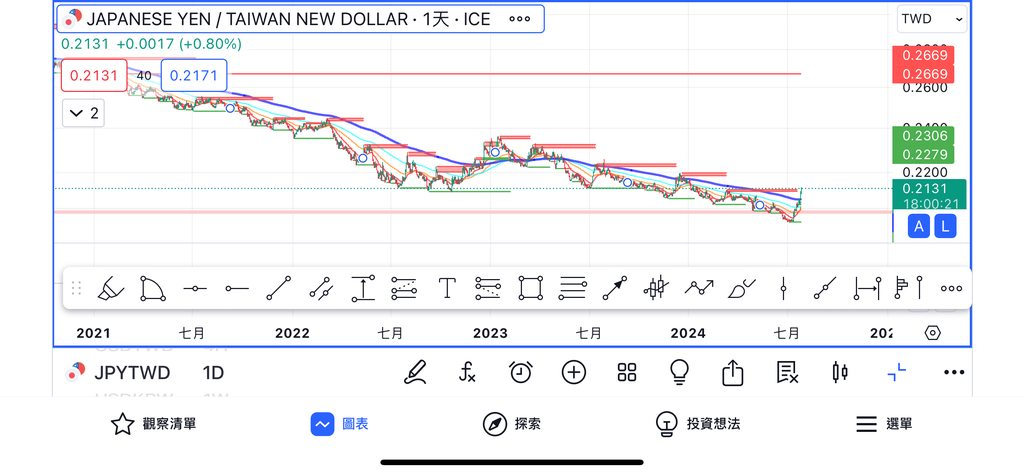Change the 1D interval selector
This screenshot has width=1024, height=474.
213,373
